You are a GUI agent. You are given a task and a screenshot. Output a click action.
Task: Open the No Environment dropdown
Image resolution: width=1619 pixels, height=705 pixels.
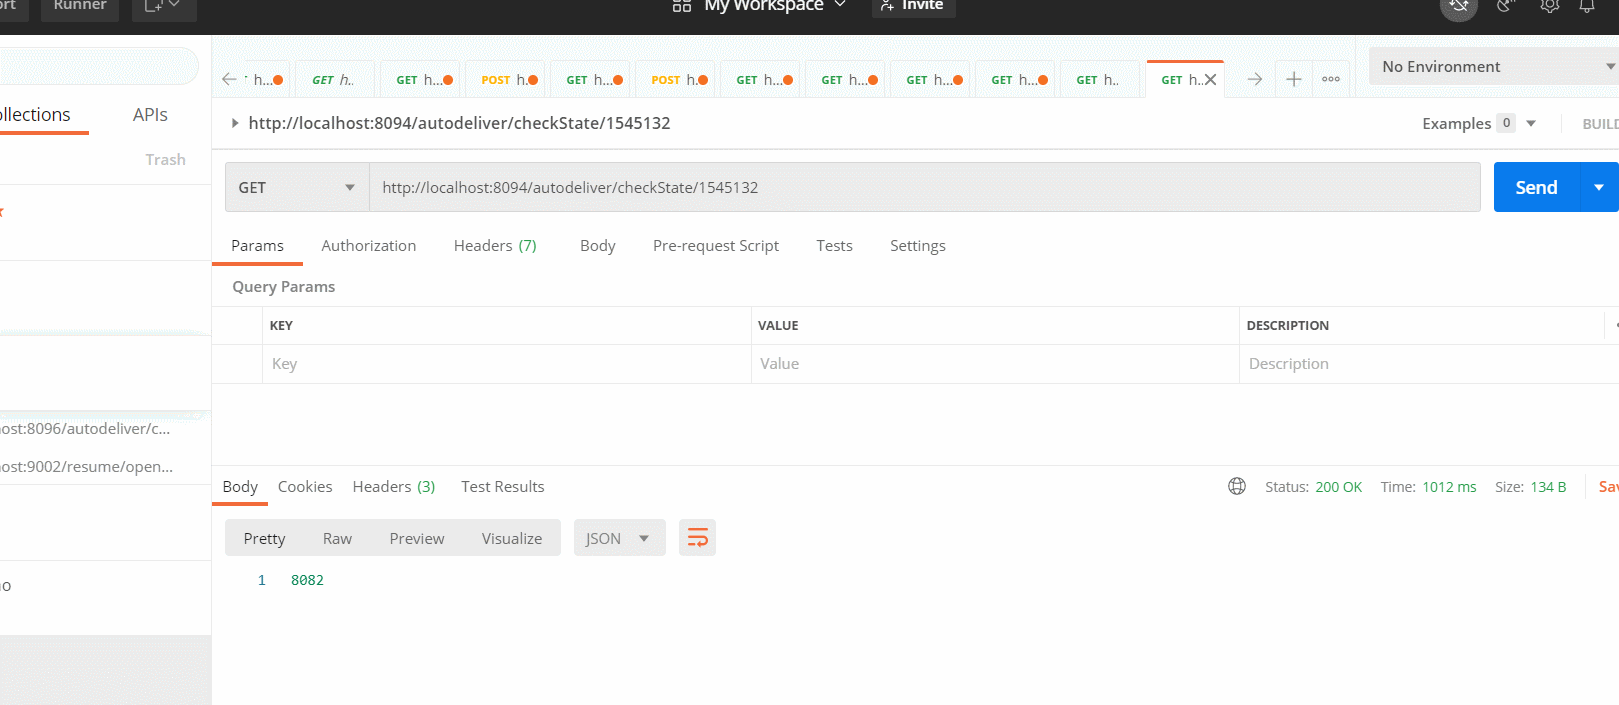[x=1493, y=67]
